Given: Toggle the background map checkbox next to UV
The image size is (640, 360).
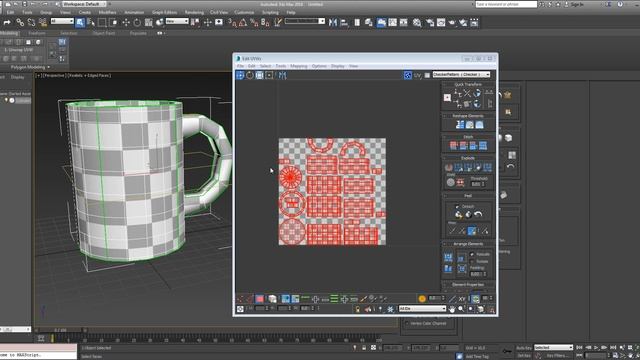Looking at the screenshot, I should [x=427, y=75].
